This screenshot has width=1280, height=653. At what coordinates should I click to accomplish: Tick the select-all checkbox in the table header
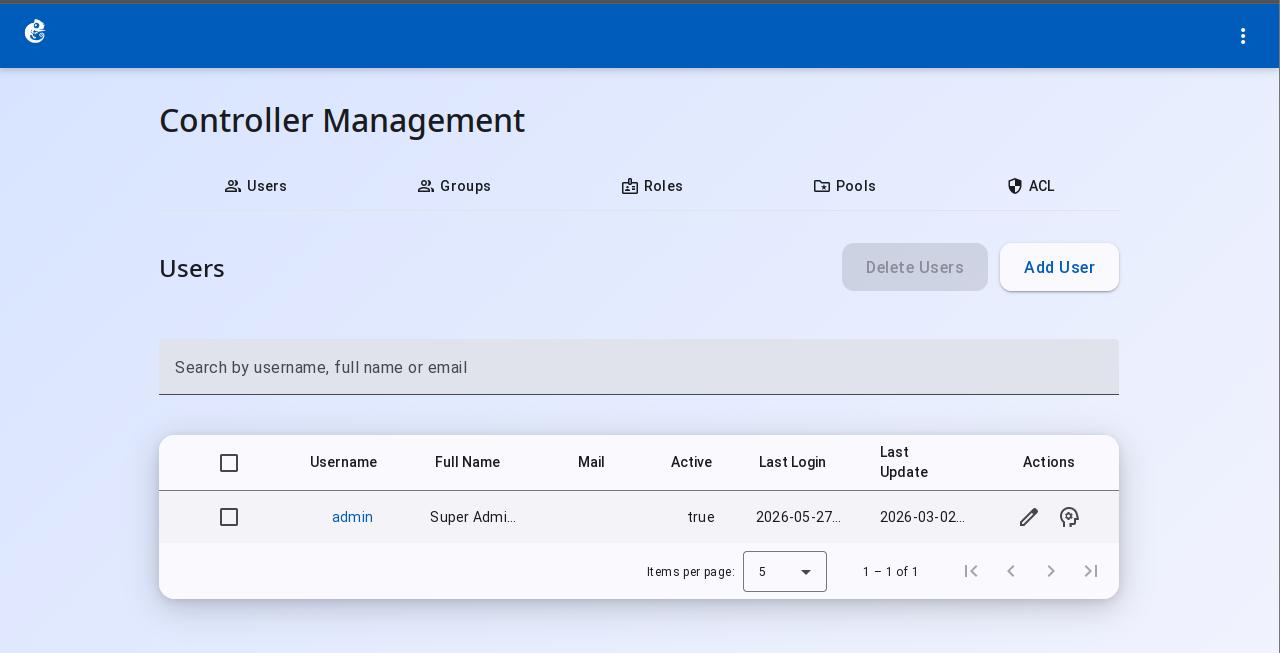click(229, 463)
